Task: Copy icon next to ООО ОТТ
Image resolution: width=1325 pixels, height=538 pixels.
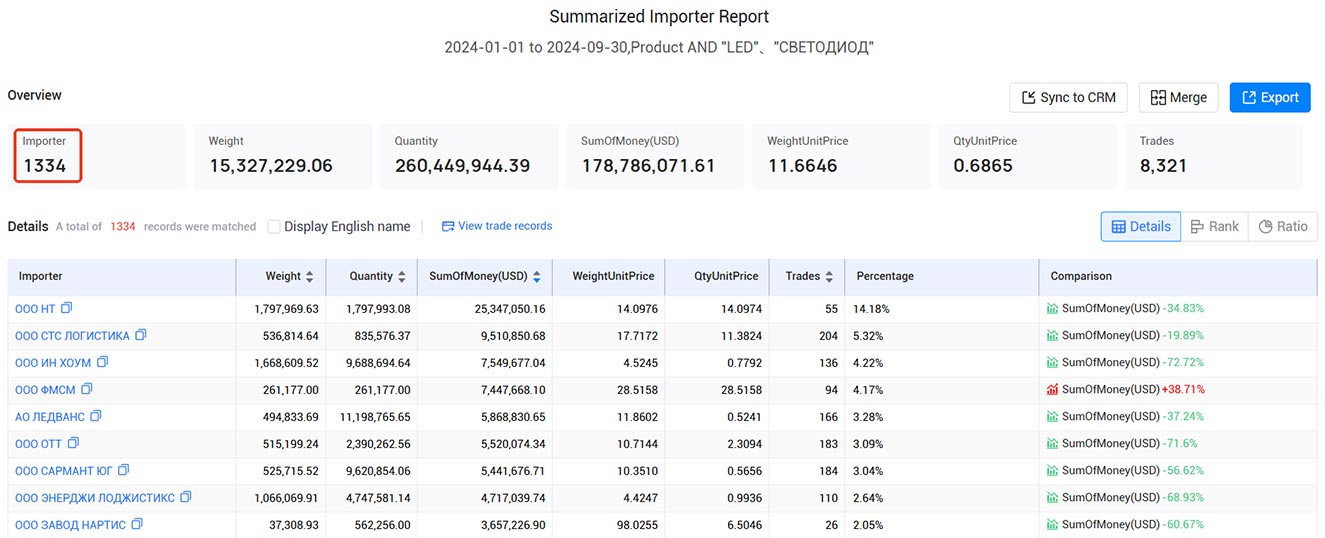Action: pyautogui.click(x=73, y=443)
